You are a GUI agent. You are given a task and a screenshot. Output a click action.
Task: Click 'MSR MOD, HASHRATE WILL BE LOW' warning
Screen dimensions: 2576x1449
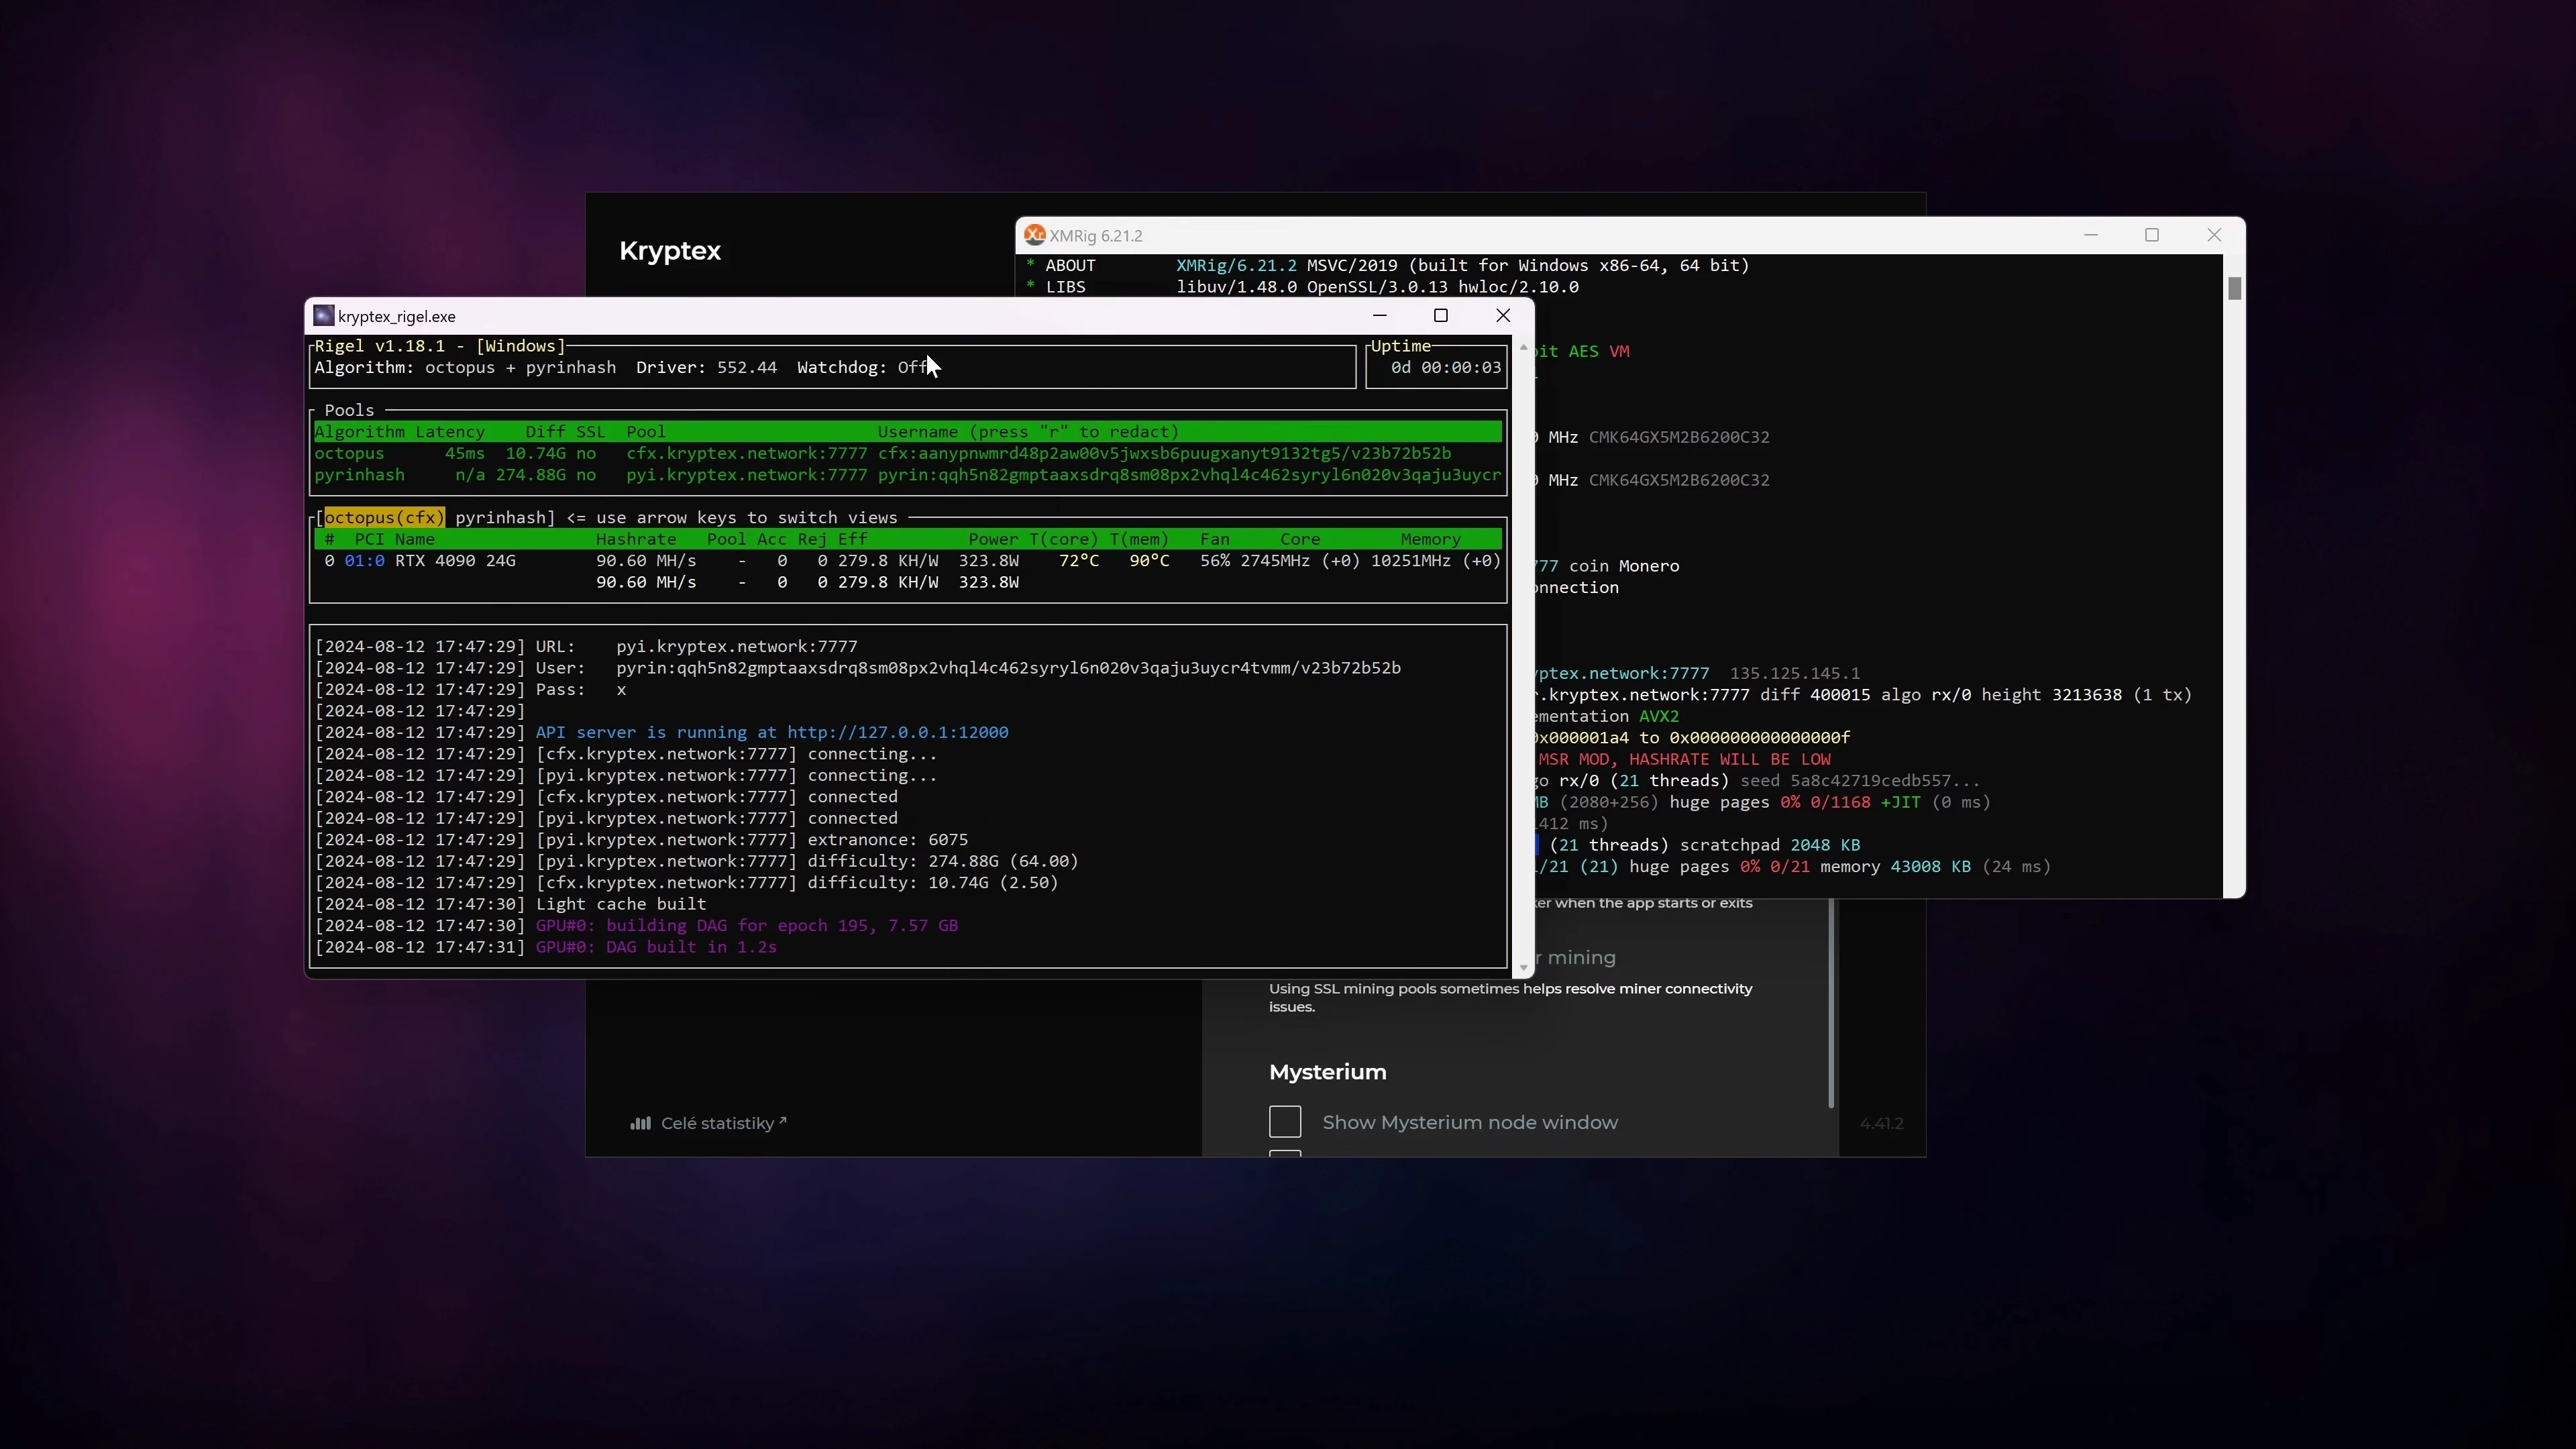coord(1685,759)
